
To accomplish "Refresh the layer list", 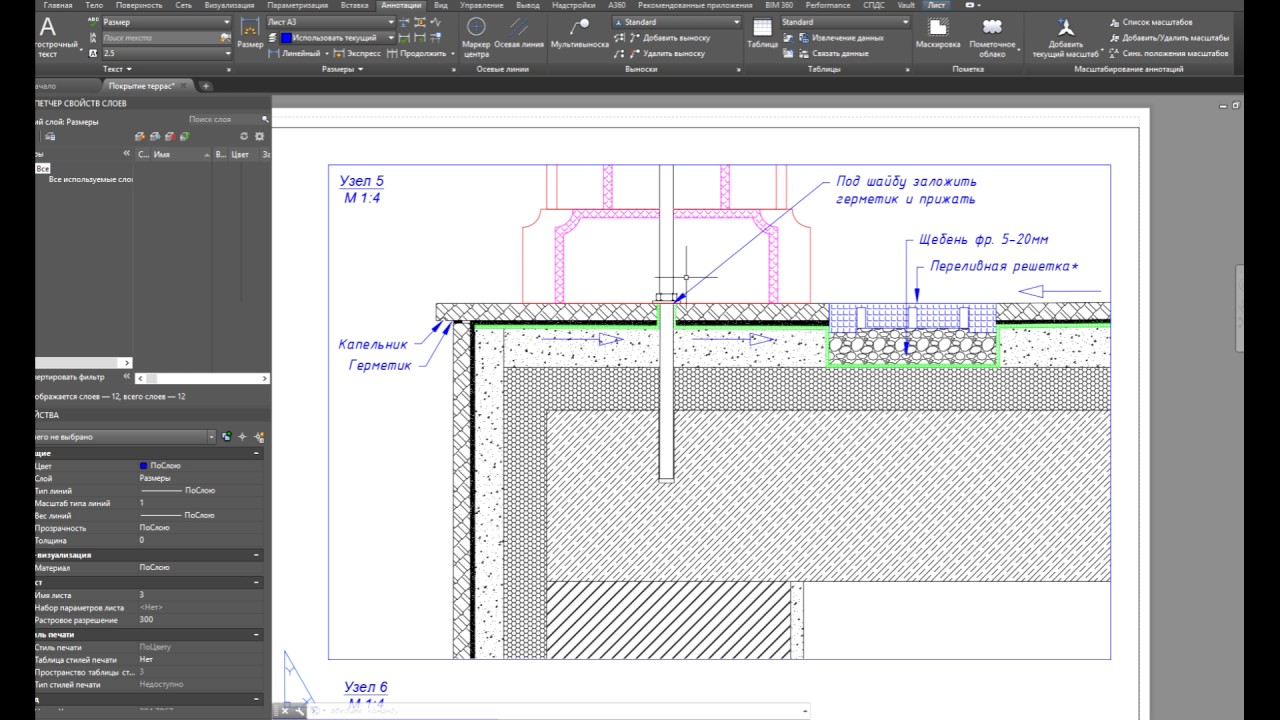I will [244, 136].
